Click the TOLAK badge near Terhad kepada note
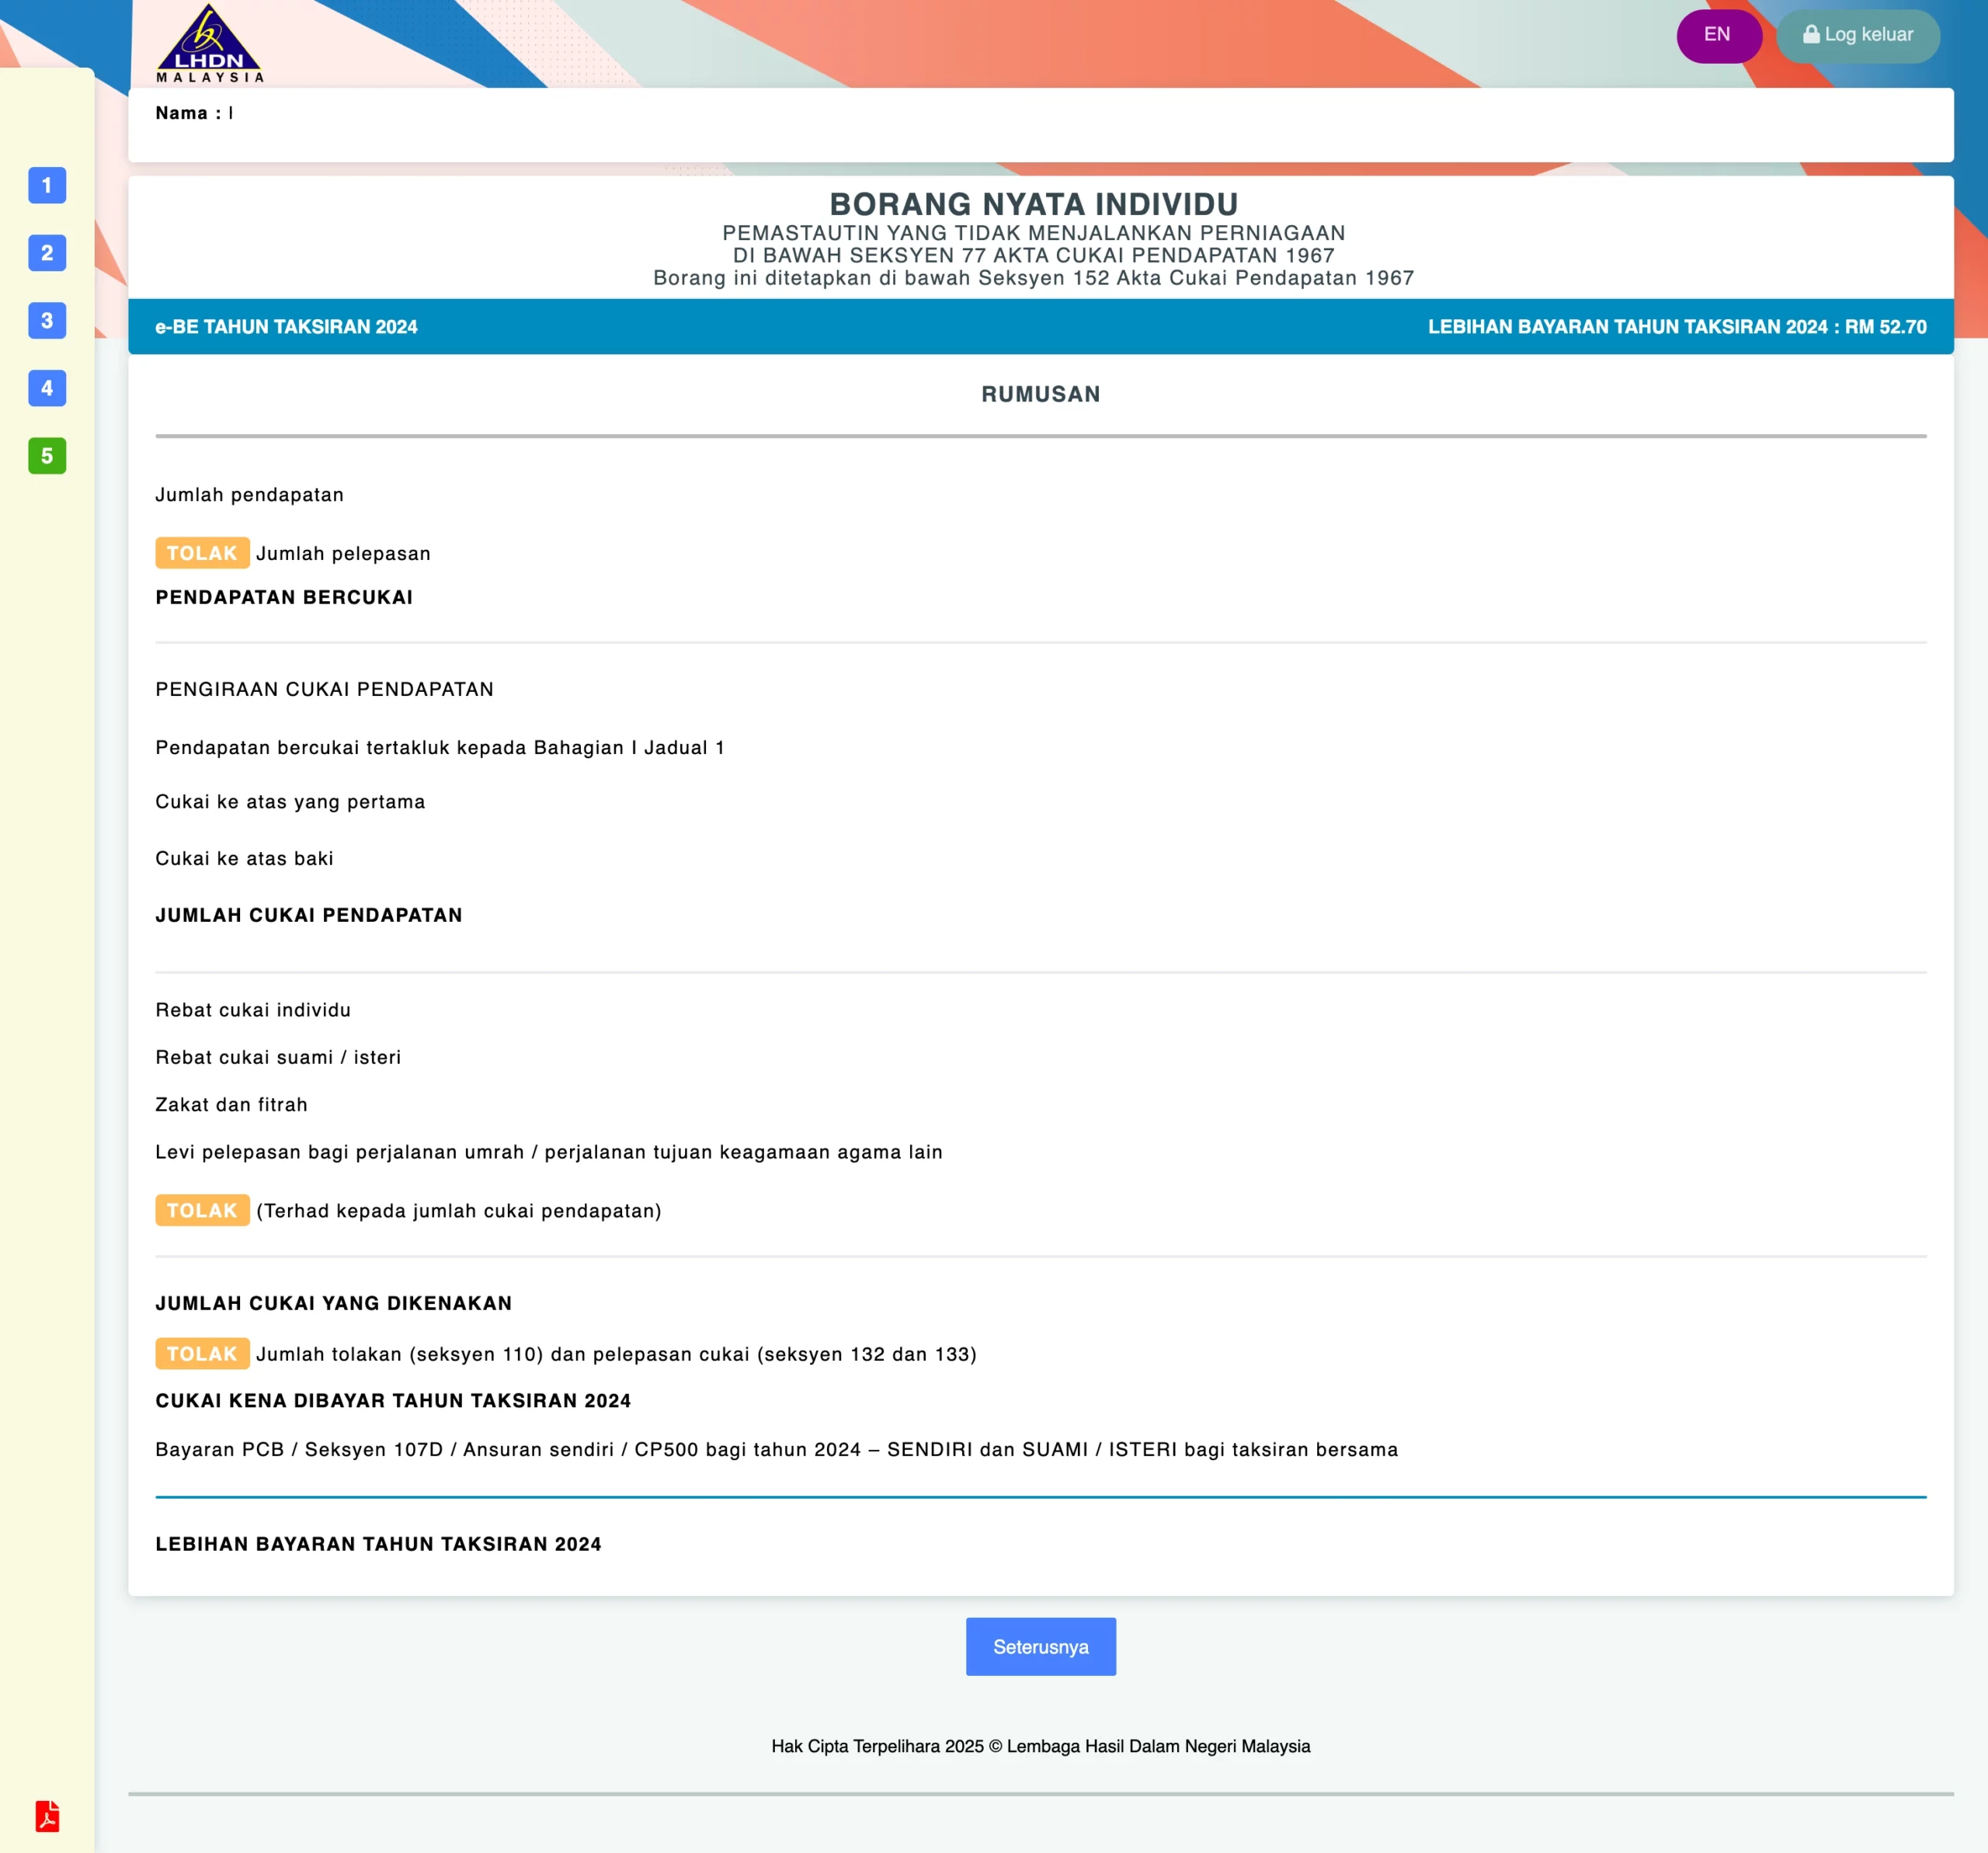This screenshot has height=1853, width=1988. tap(201, 1210)
